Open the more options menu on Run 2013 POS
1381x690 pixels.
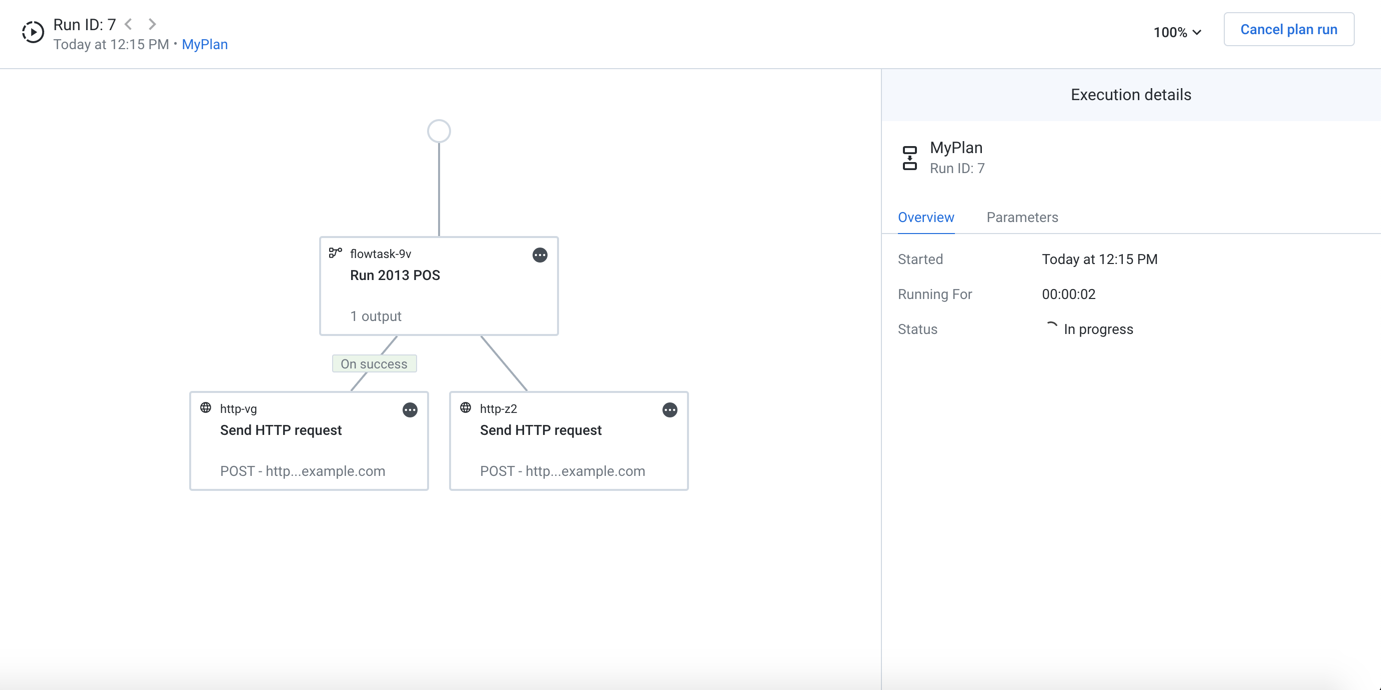pyautogui.click(x=540, y=255)
